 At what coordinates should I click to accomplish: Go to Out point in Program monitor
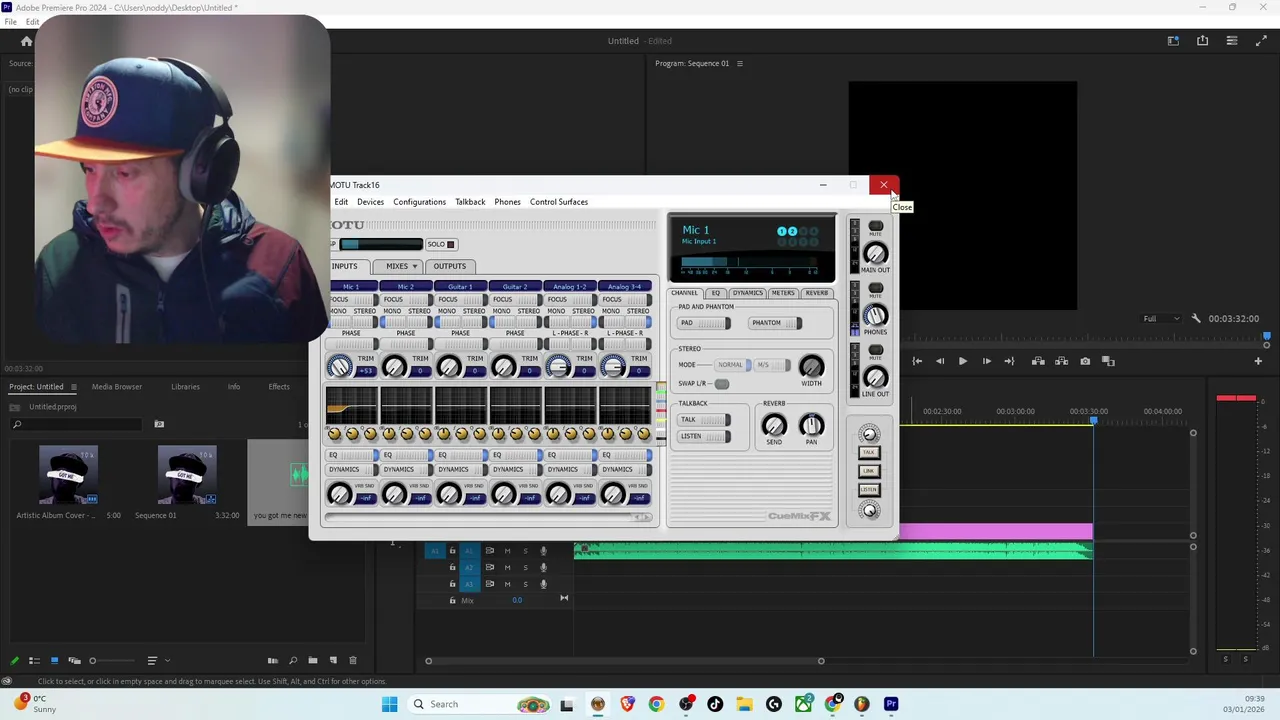(1009, 361)
